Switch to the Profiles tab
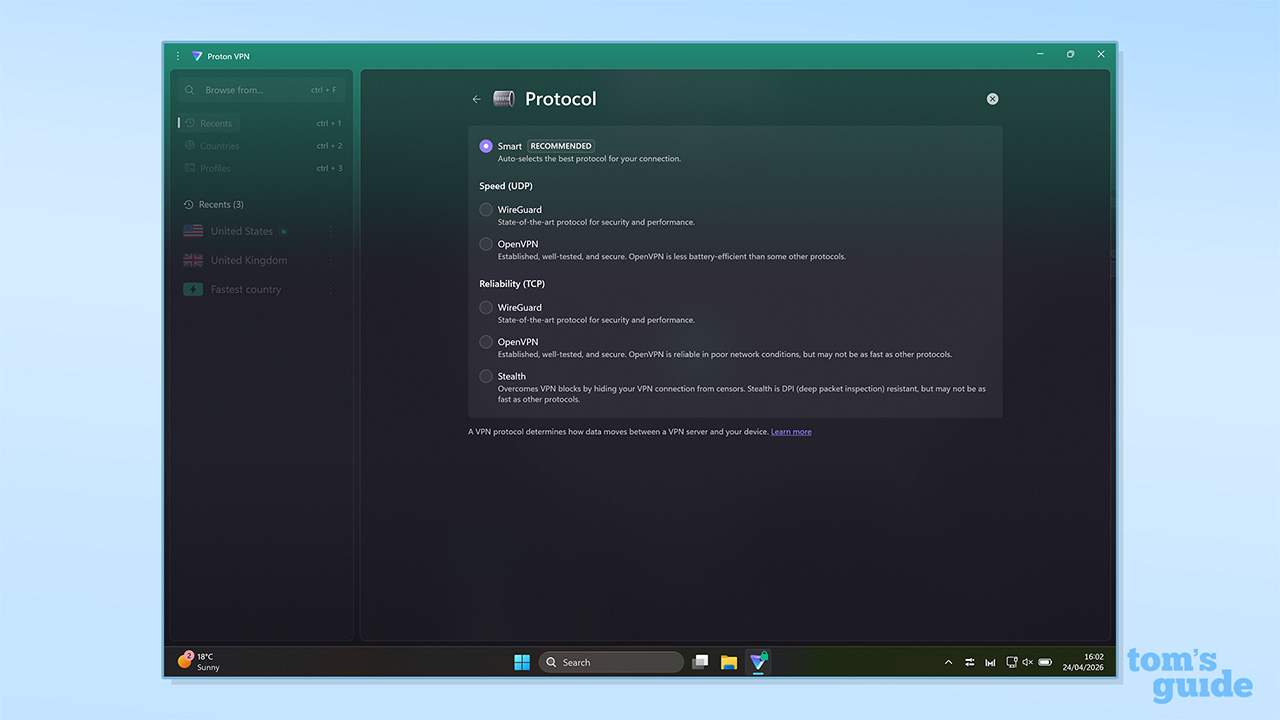The image size is (1280, 720). point(208,168)
